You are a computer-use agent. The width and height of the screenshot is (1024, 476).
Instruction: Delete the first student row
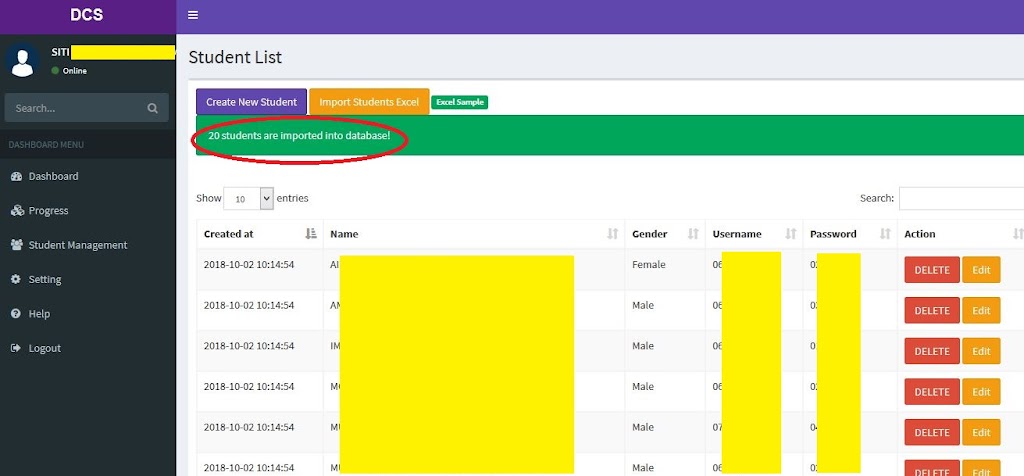[x=931, y=270]
